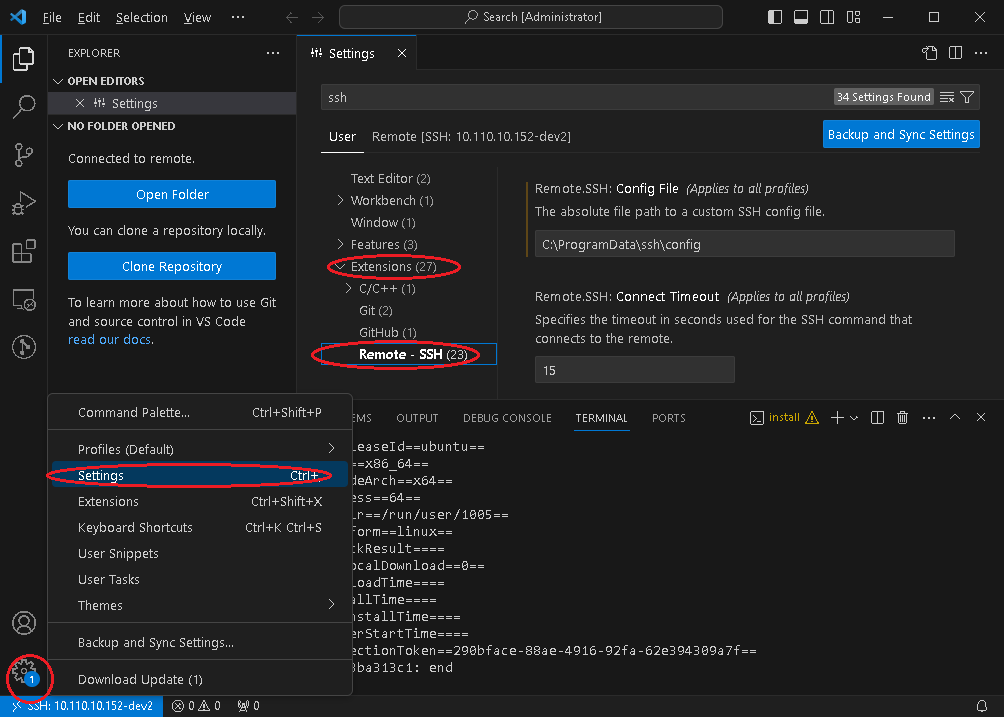Click the Filter Settings funnel icon
This screenshot has height=717, width=1004.
(x=966, y=96)
